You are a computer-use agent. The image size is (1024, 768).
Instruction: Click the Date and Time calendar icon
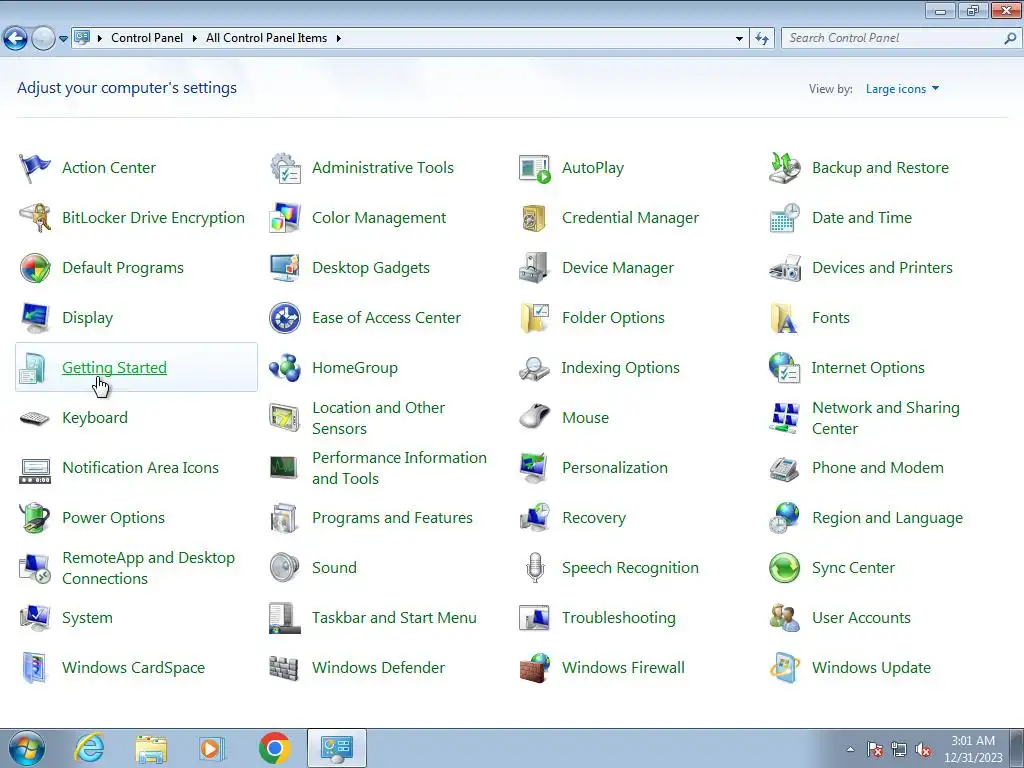[x=784, y=217]
